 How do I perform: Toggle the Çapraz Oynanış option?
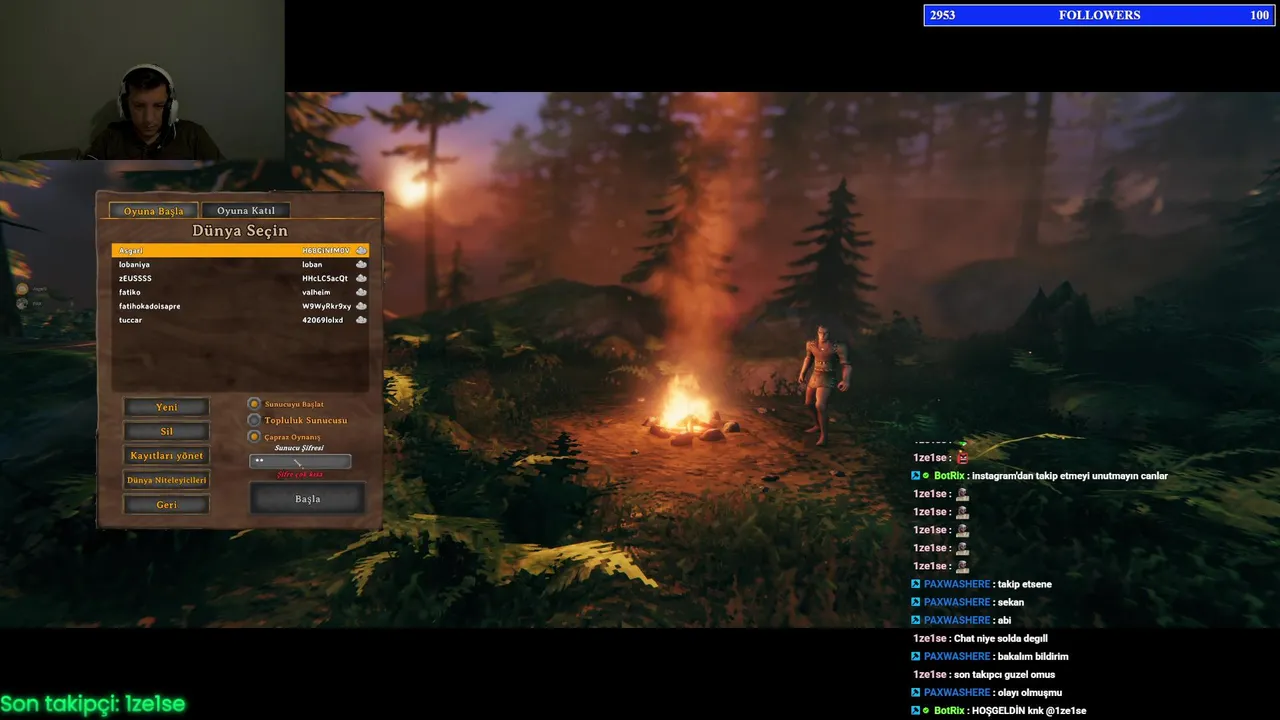[254, 436]
